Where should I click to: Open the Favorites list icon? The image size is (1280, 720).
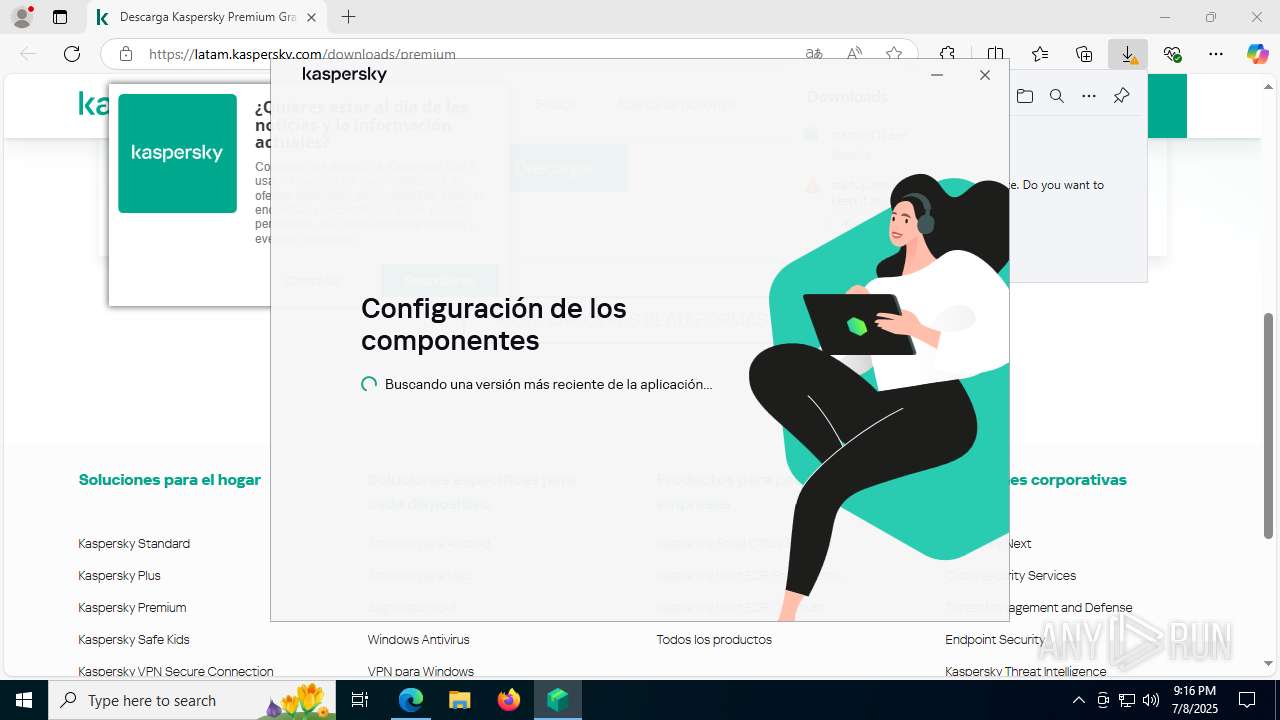click(1040, 54)
